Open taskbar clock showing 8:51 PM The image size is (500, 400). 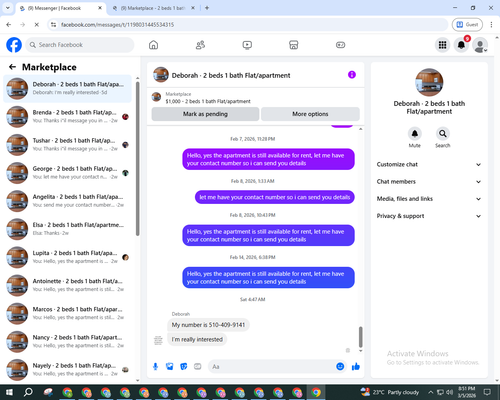coord(466,392)
